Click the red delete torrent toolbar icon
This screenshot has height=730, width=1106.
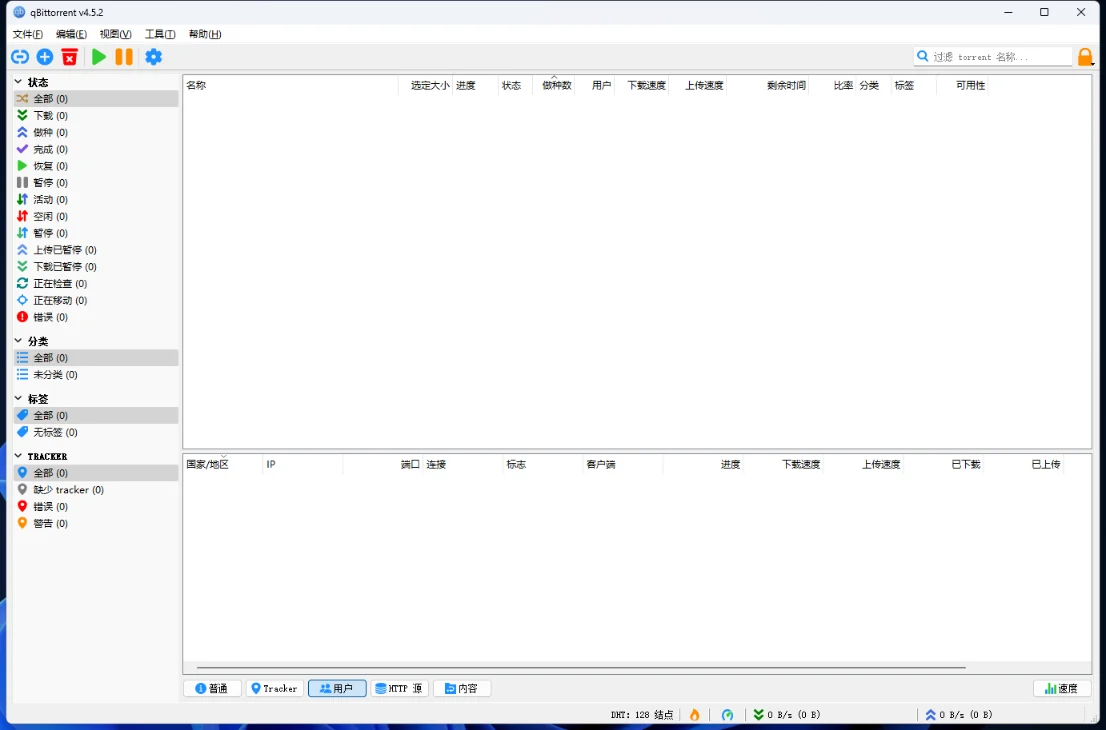point(69,57)
